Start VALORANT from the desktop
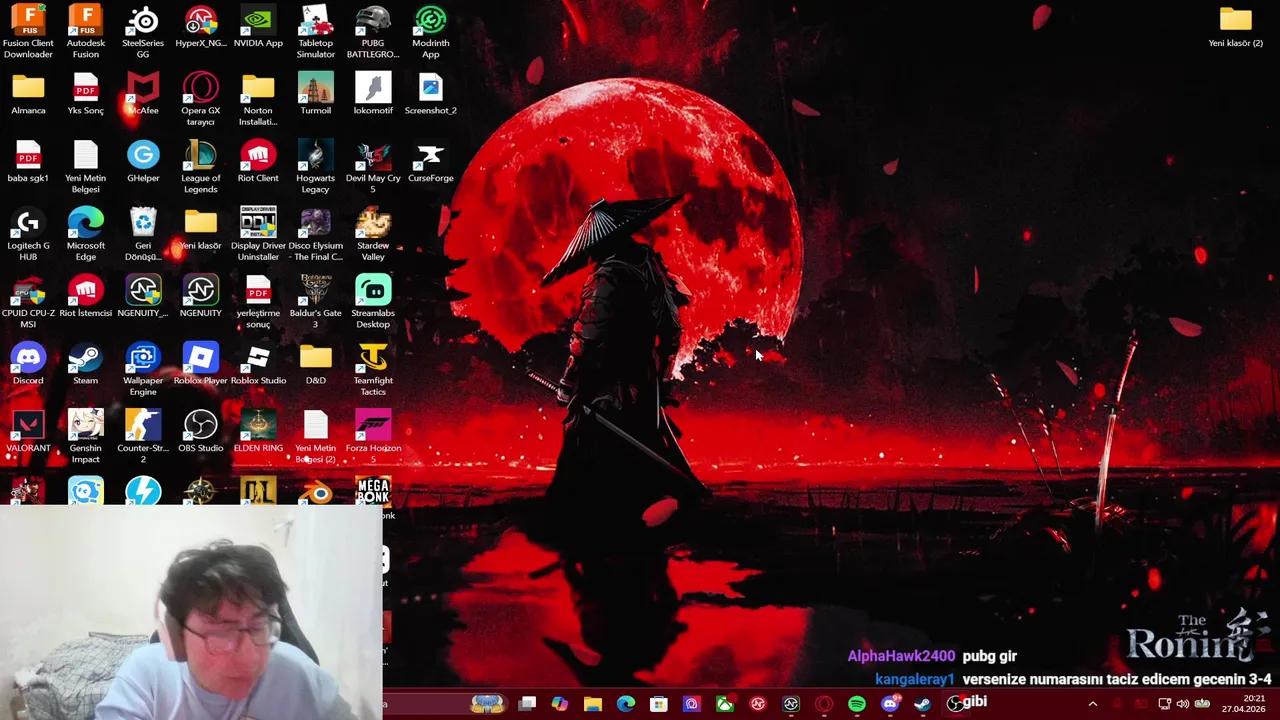The height and width of the screenshot is (720, 1280). 28,432
